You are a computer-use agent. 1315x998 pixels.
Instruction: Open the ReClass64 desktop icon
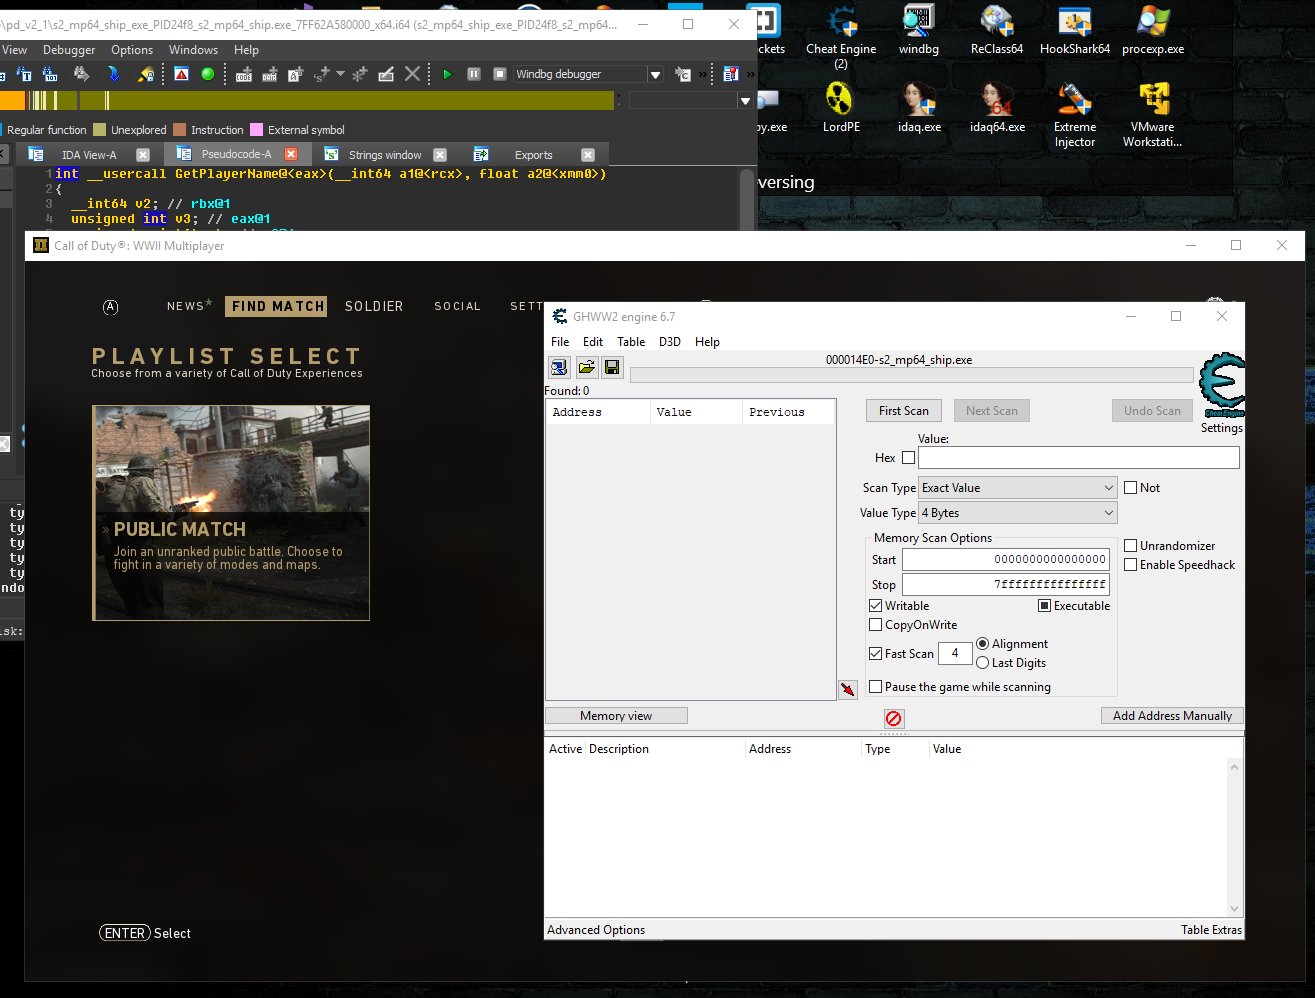click(997, 30)
